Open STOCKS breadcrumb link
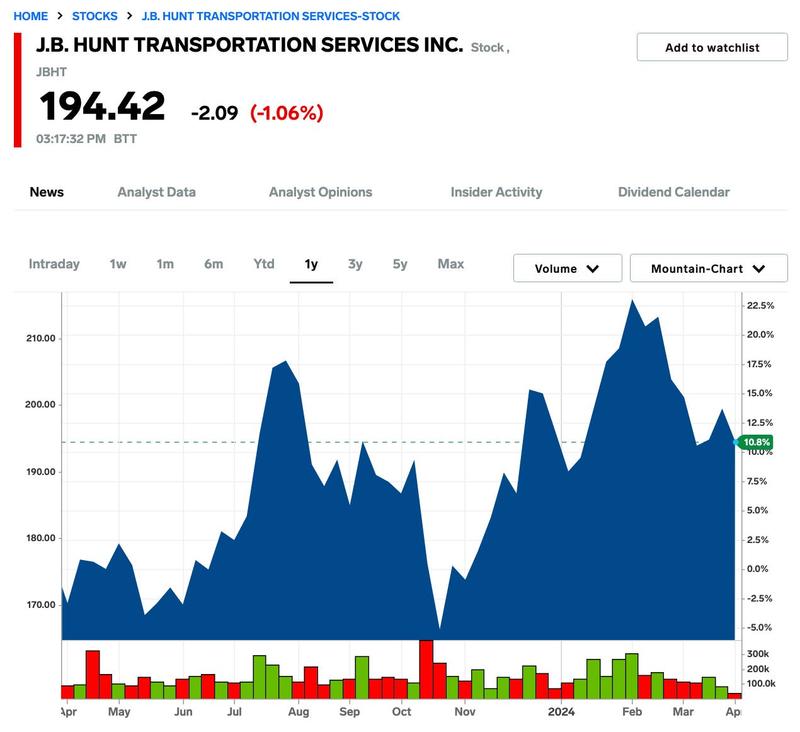Screen dimensions: 800x732 (x=94, y=16)
